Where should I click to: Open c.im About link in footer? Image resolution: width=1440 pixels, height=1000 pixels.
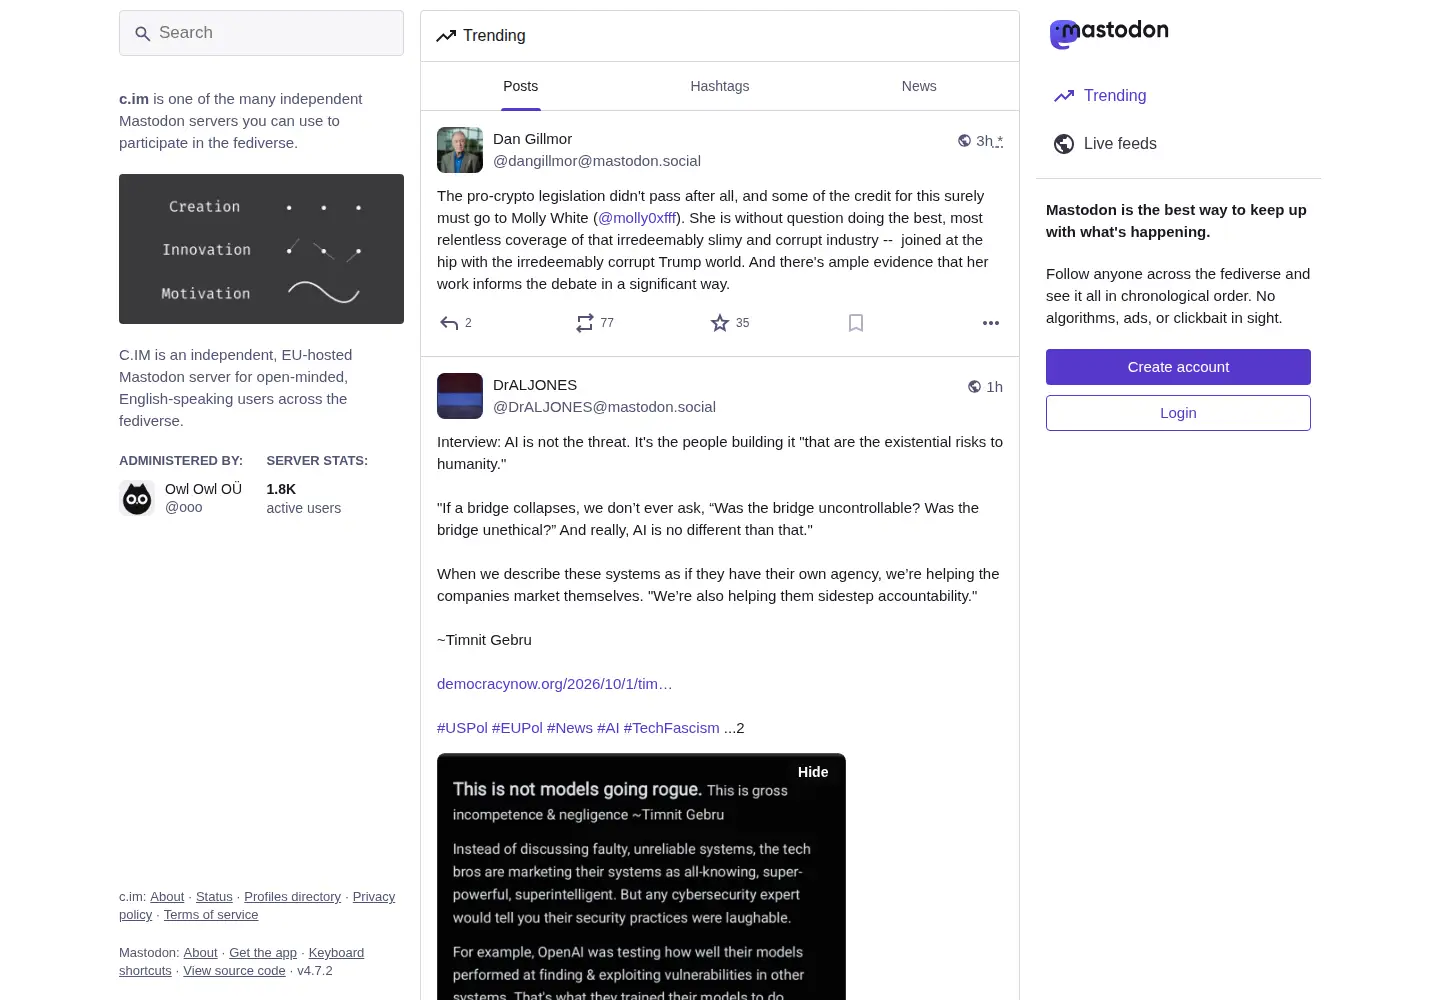pos(167,897)
